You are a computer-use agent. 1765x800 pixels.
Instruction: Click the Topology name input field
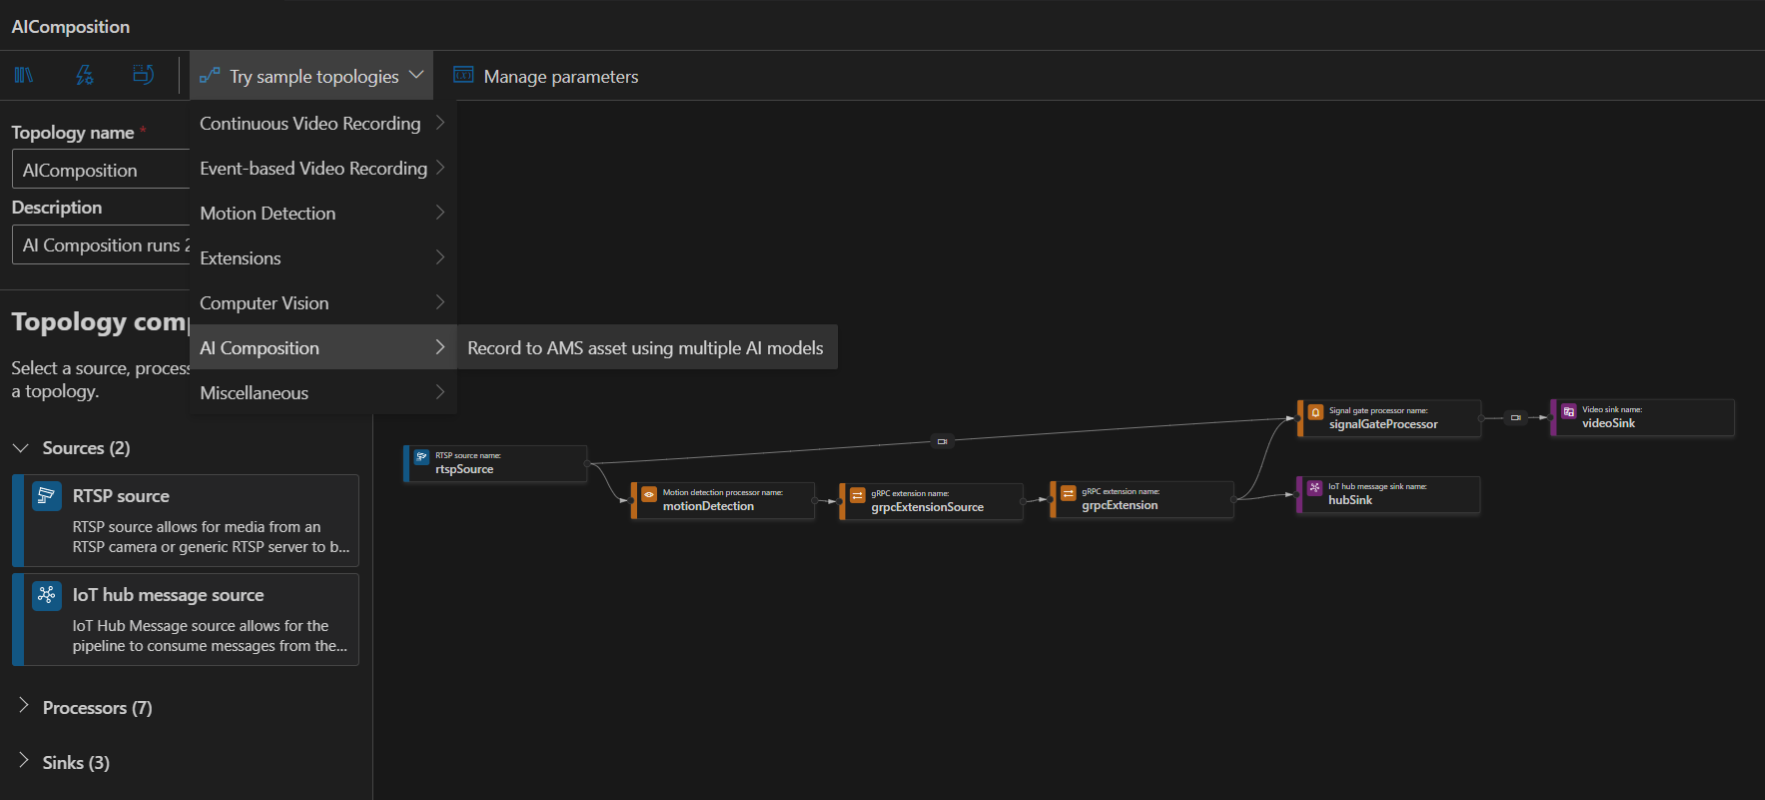pyautogui.click(x=101, y=170)
